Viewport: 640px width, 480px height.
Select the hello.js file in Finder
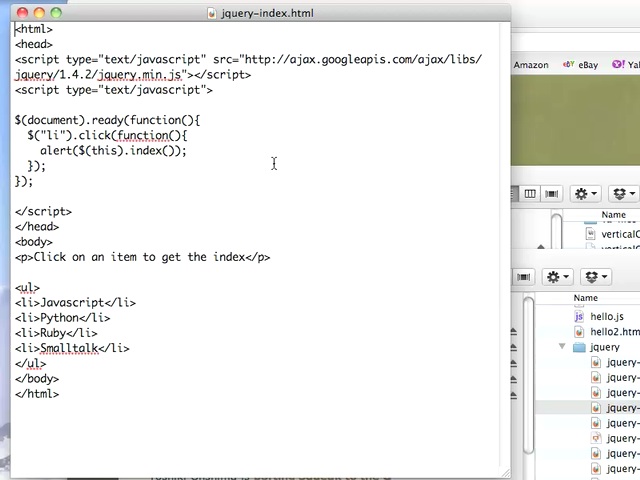(607, 316)
